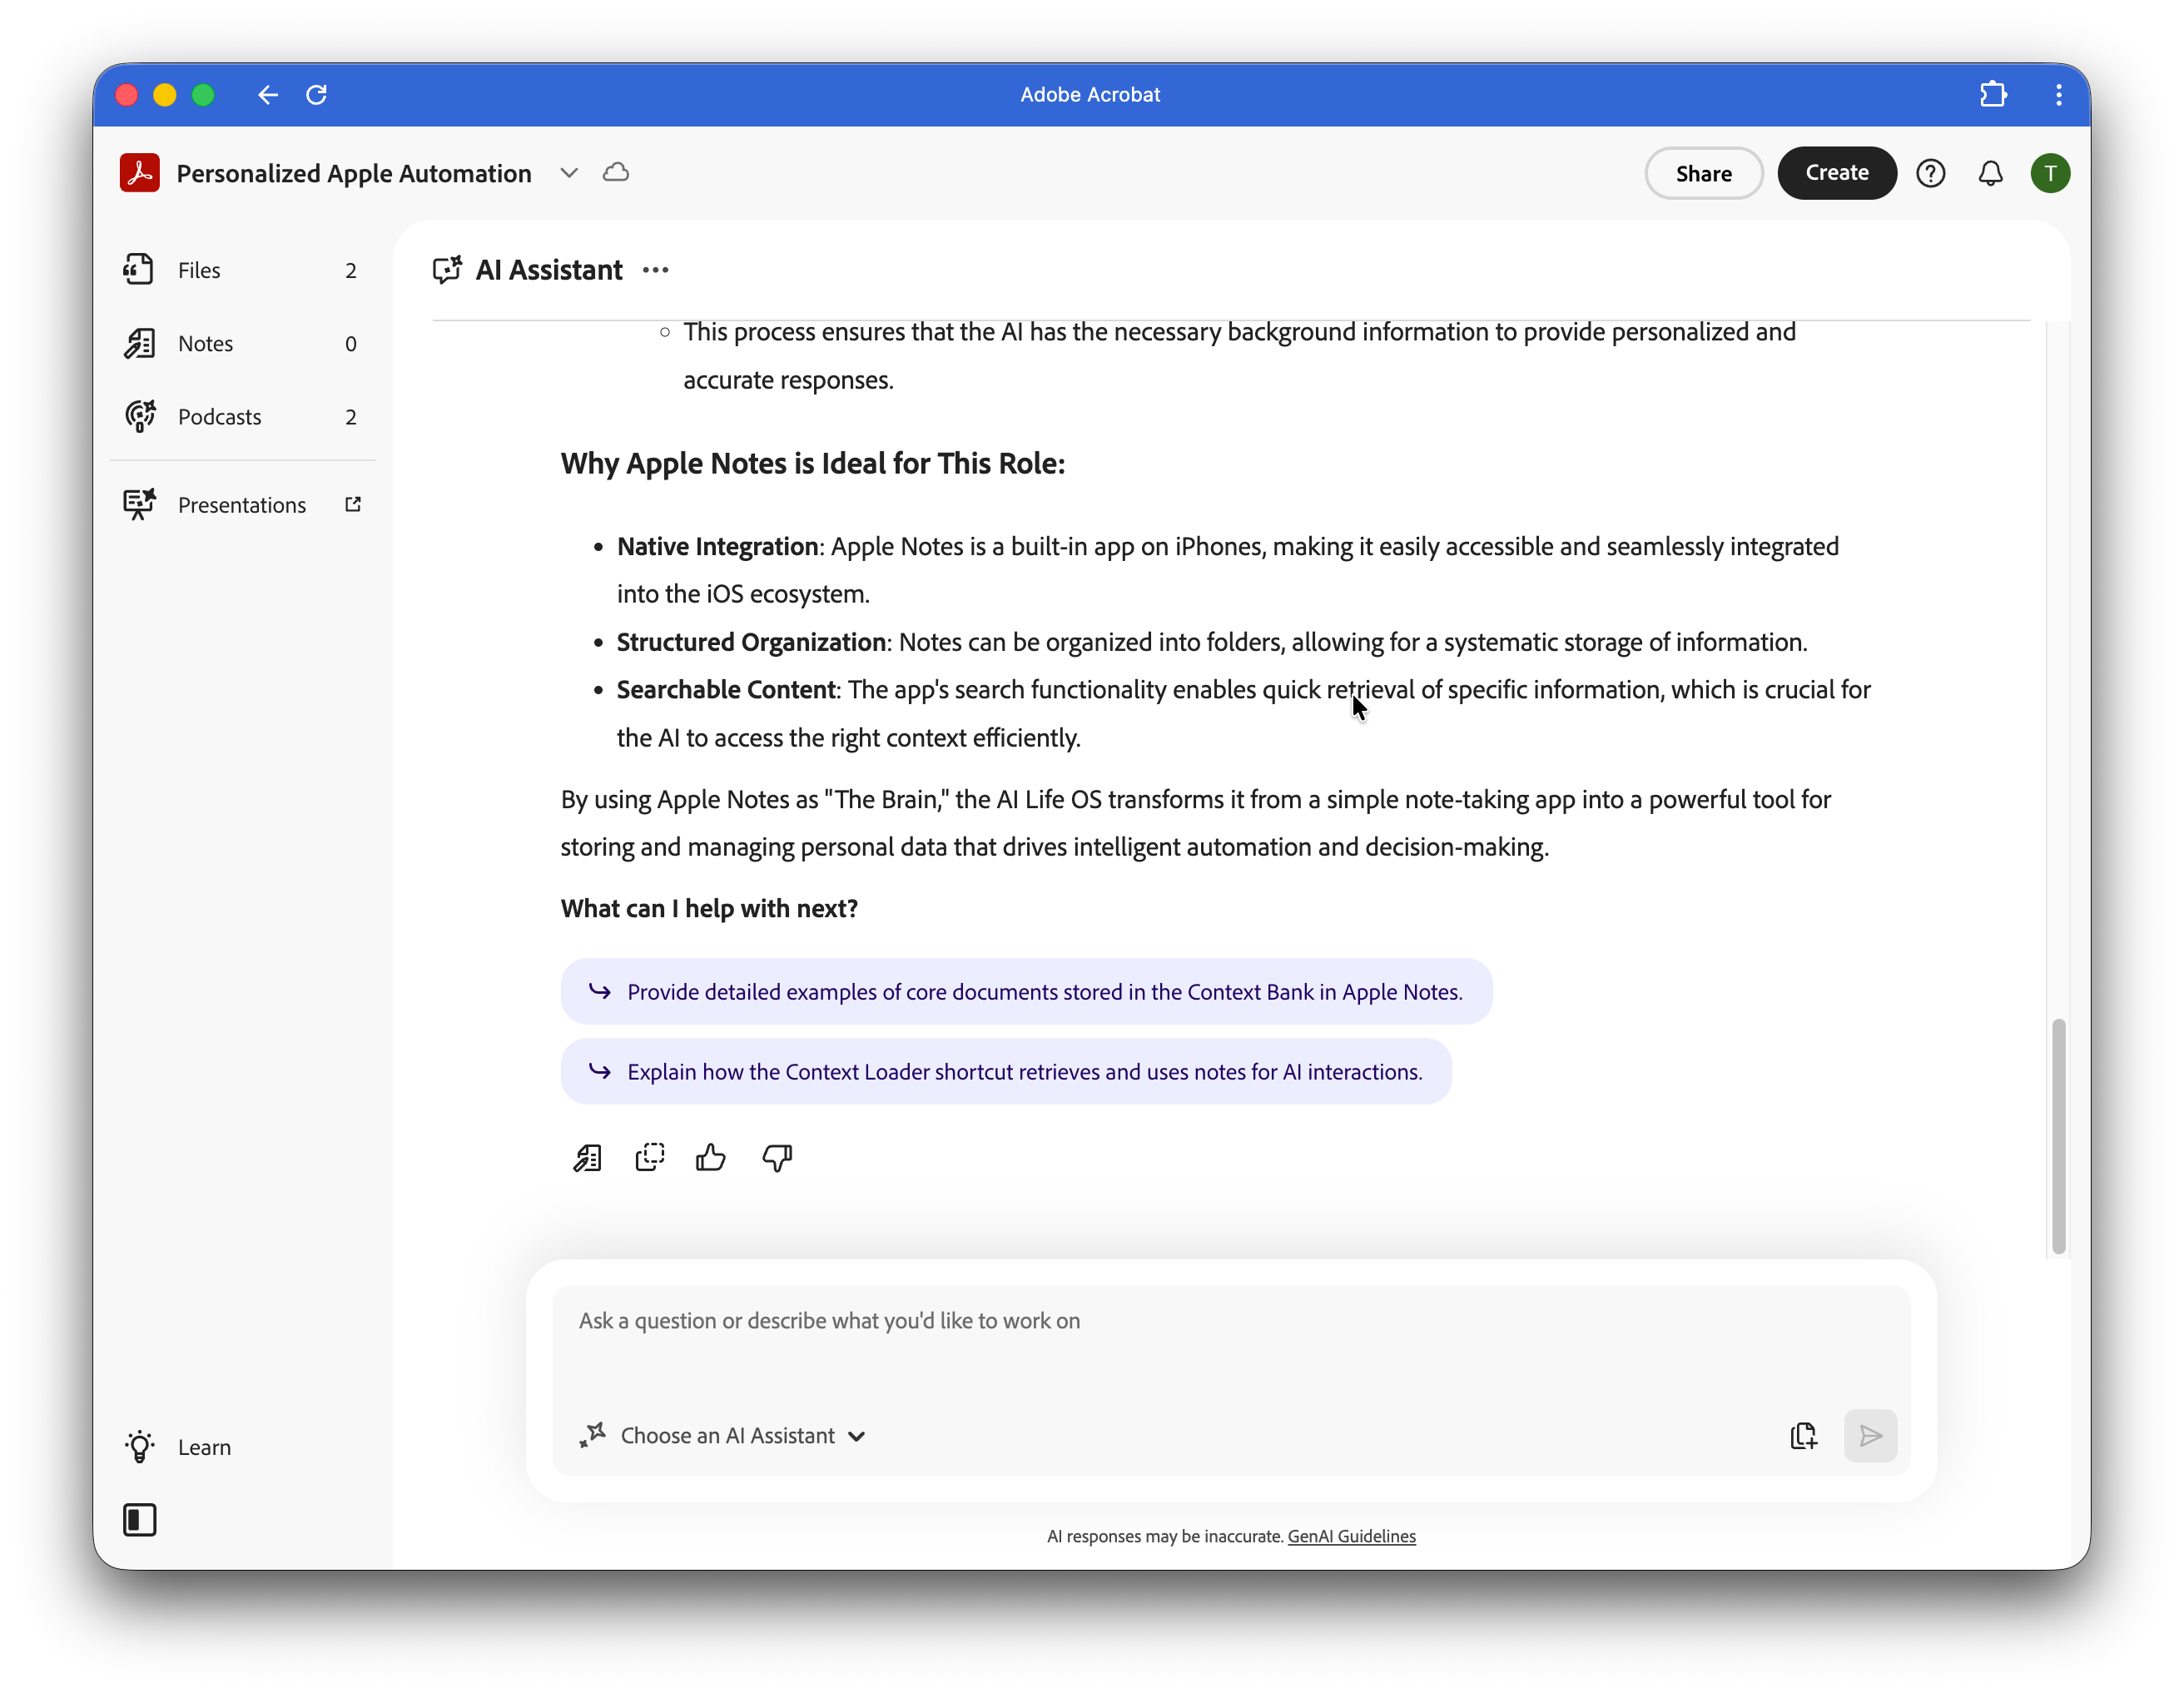The height and width of the screenshot is (1693, 2184).
Task: Click the cloud sync status icon
Action: 616,173
